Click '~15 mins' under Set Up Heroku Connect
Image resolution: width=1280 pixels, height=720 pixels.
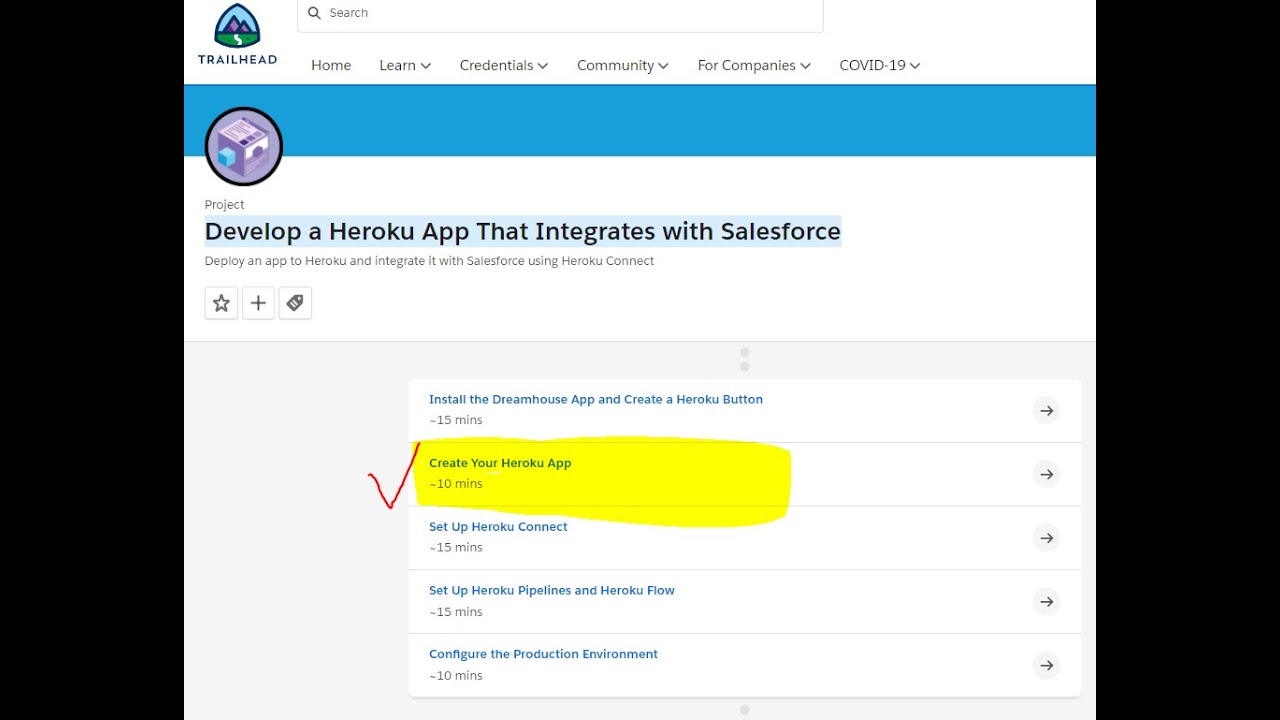click(x=456, y=548)
